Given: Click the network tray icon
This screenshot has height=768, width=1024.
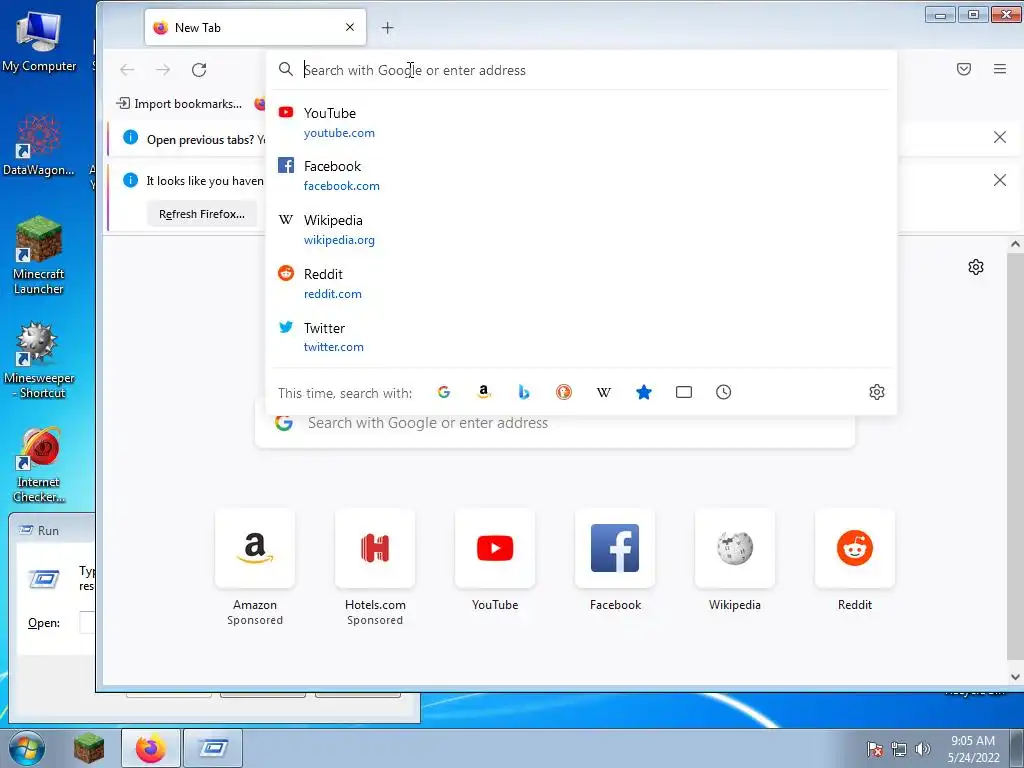Looking at the screenshot, I should click(899, 749).
